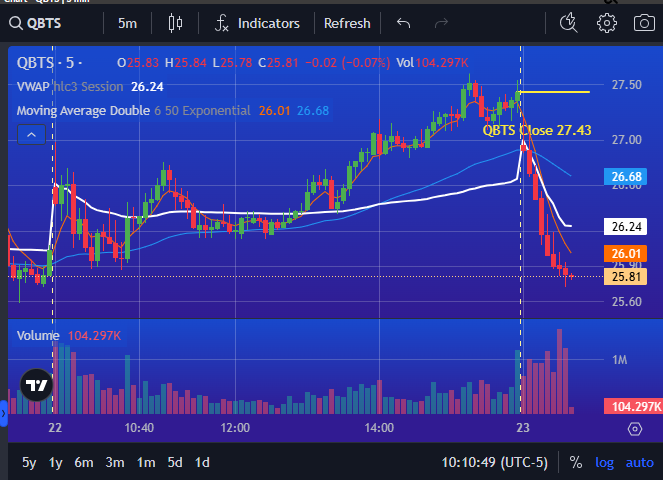
Task: Undo the last chart action
Action: pyautogui.click(x=403, y=23)
